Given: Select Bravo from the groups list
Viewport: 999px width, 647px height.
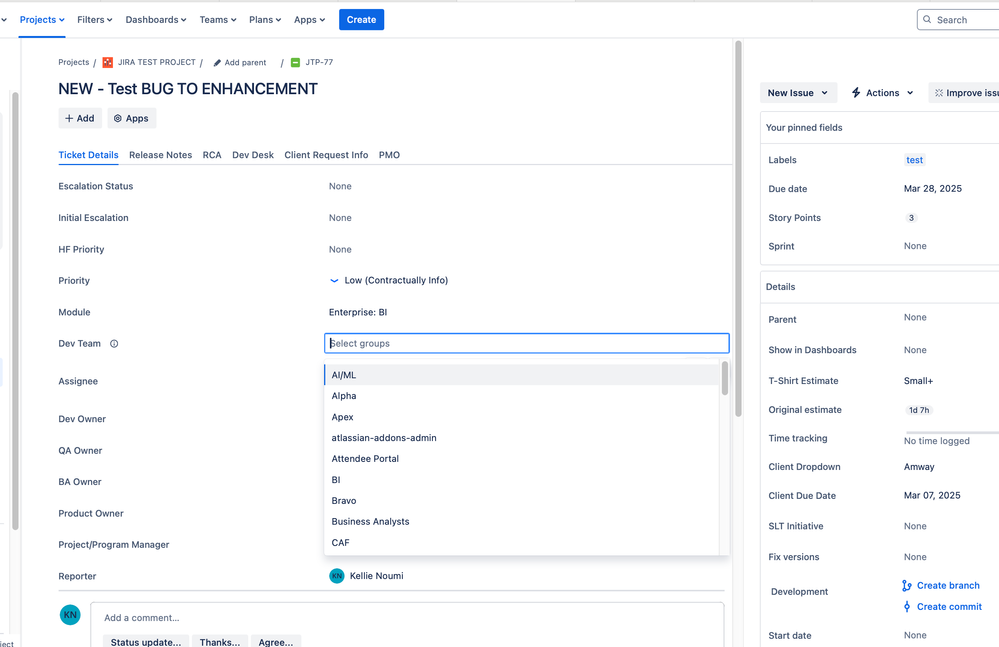Looking at the screenshot, I should pyautogui.click(x=522, y=501).
